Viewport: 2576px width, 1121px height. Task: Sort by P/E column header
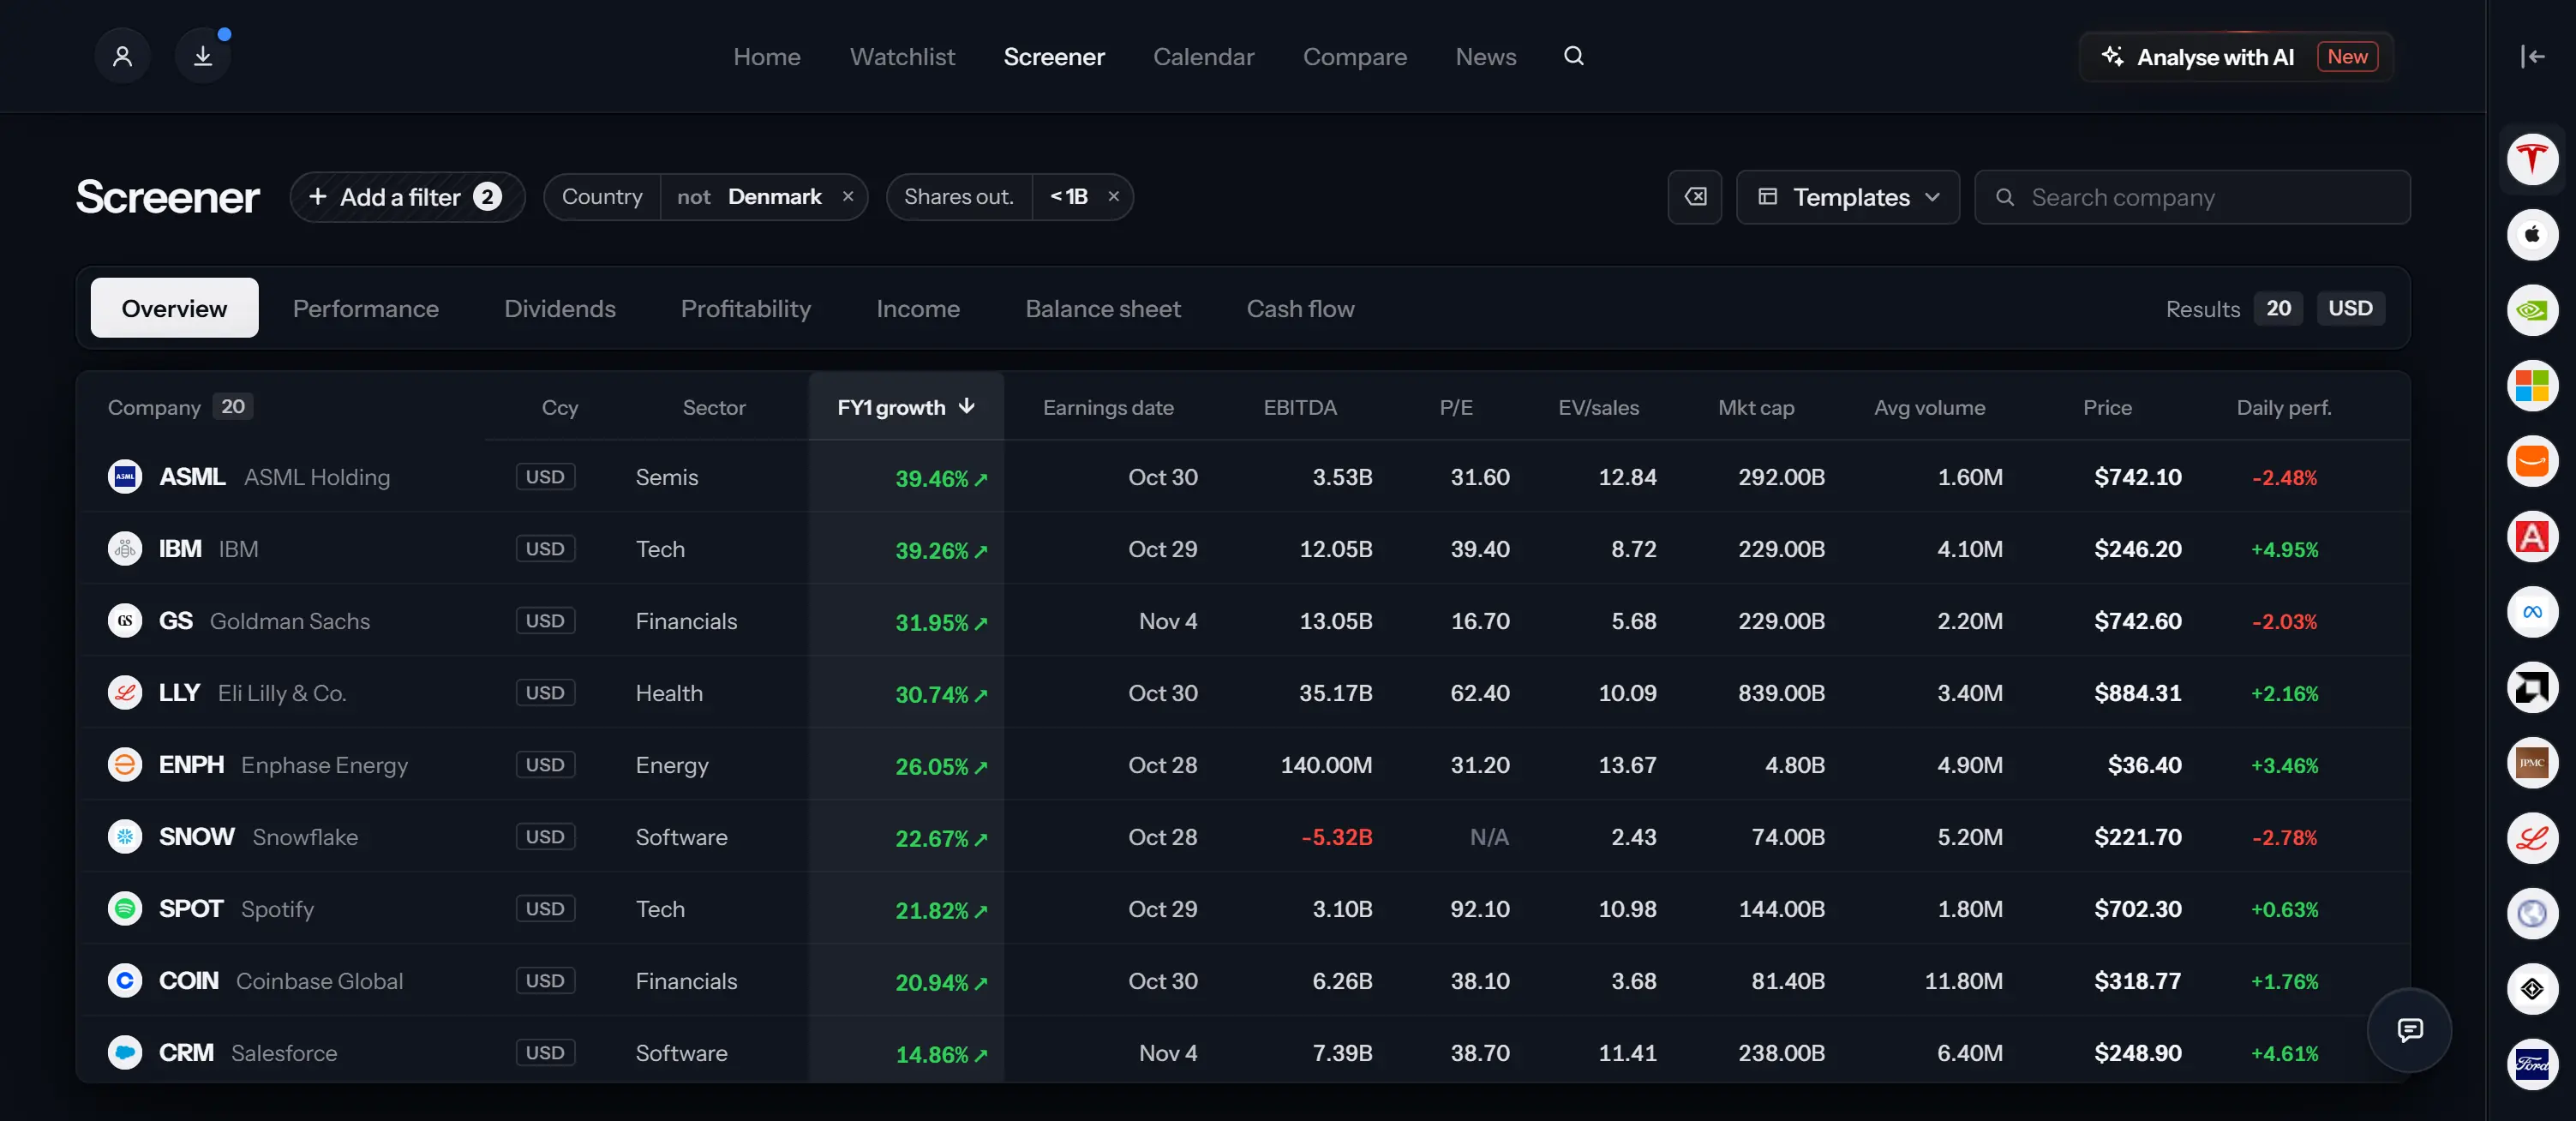[x=1456, y=407]
